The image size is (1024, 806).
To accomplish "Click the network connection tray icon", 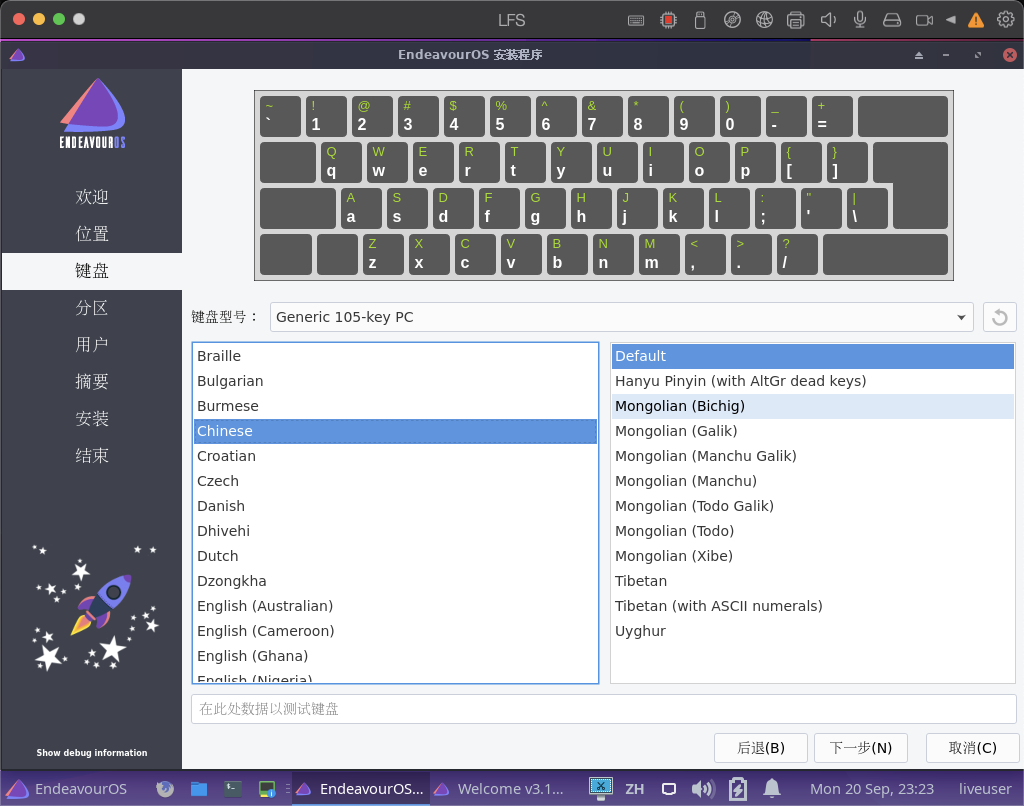I will pyautogui.click(x=601, y=788).
